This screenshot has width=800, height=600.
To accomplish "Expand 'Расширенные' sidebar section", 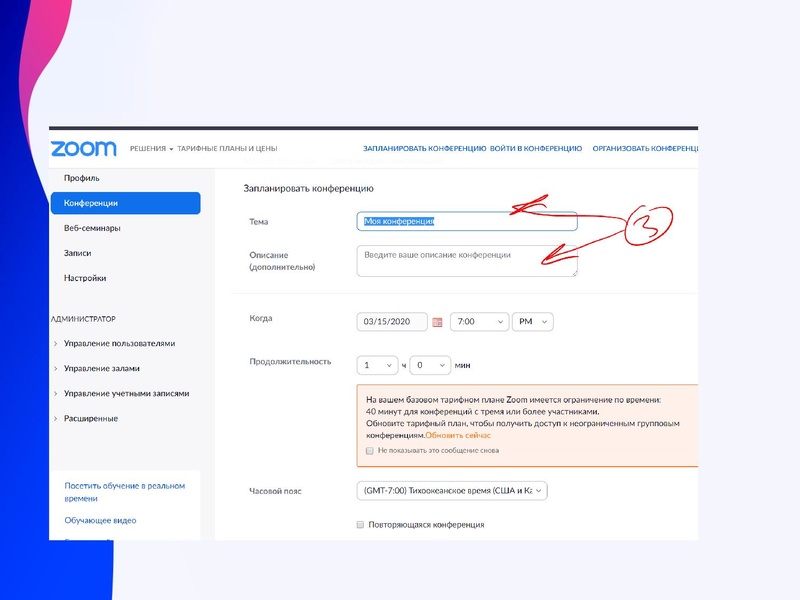I will tap(90, 419).
